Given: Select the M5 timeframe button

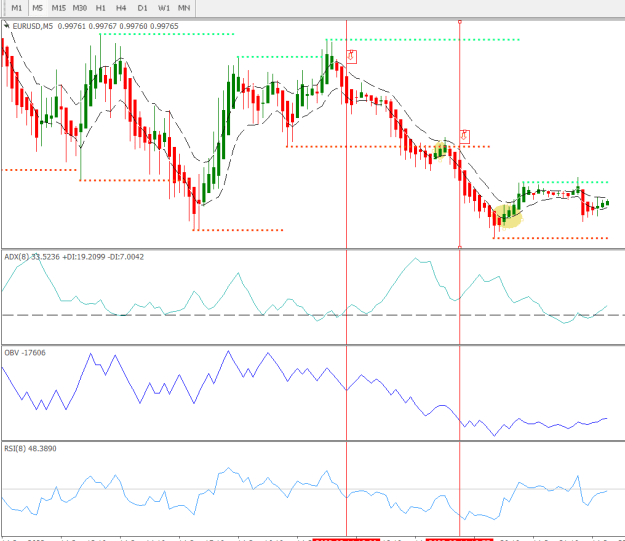Looking at the screenshot, I should pos(37,8).
